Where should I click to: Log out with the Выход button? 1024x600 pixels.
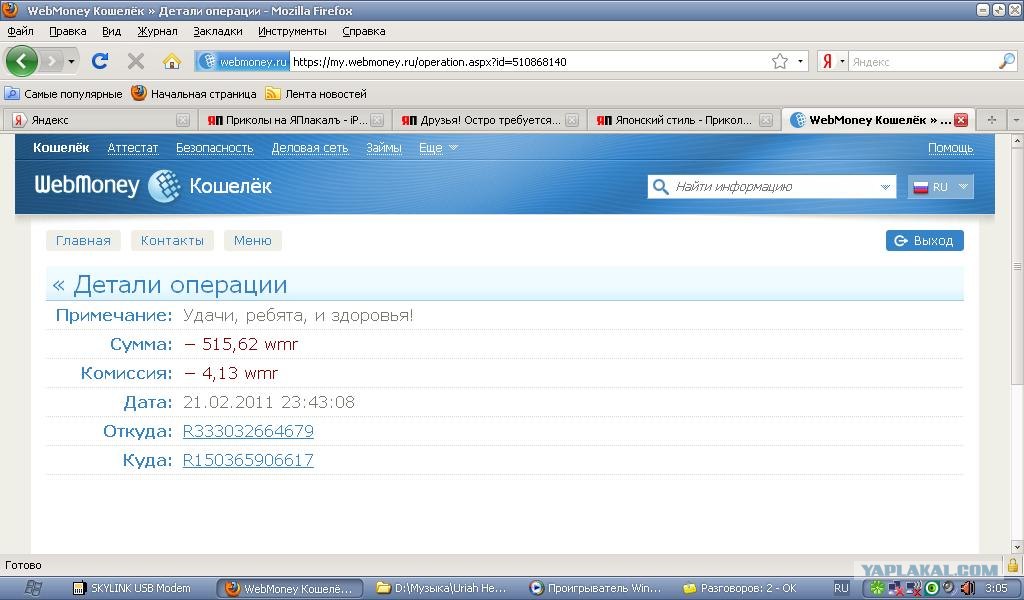pyautogui.click(x=925, y=240)
